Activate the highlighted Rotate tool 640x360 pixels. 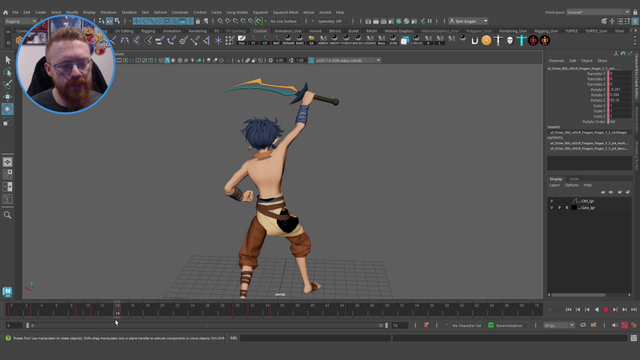click(7, 109)
